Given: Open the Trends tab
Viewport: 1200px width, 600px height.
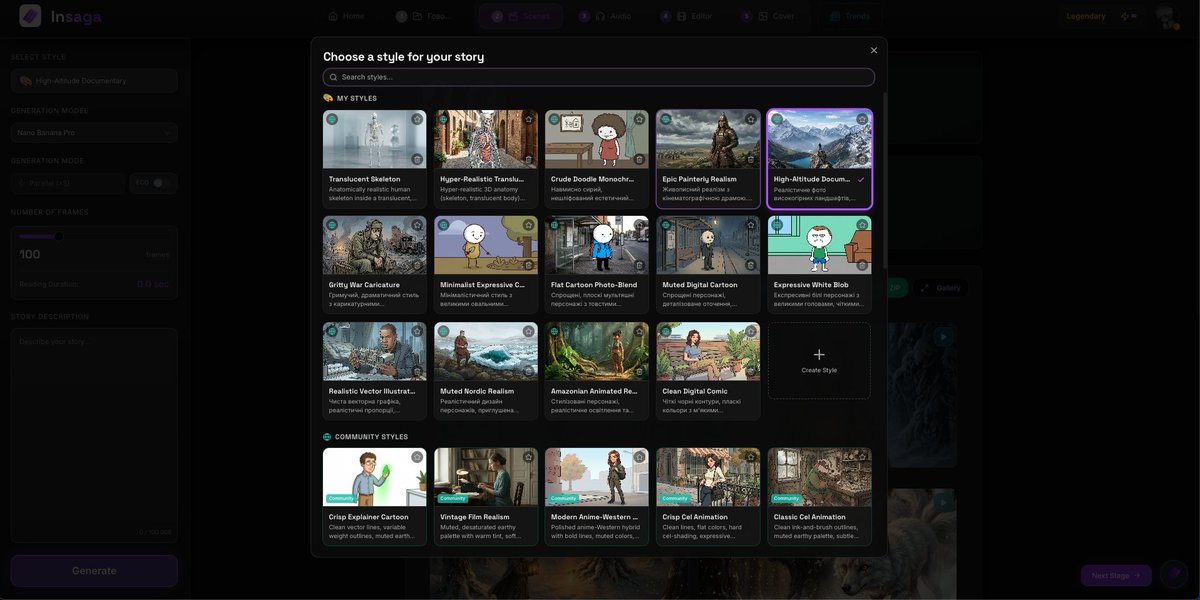Looking at the screenshot, I should 850,16.
